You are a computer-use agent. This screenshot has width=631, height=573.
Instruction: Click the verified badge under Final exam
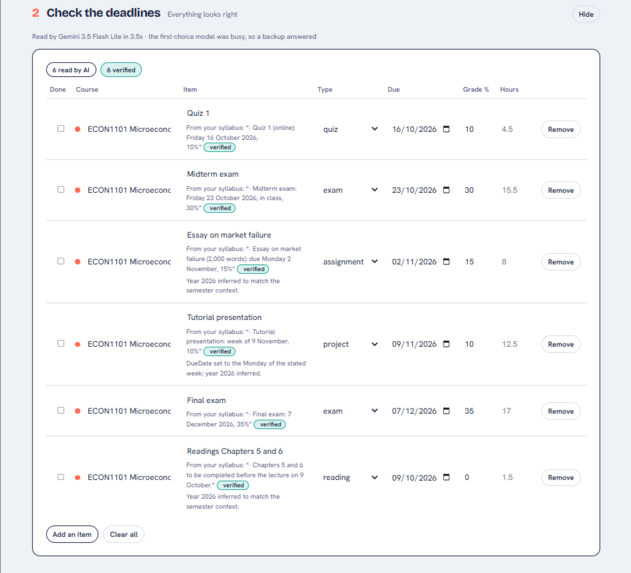[x=270, y=424]
